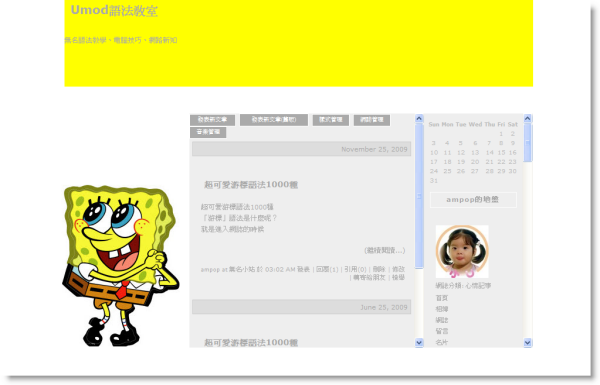Click the 網誌分類: 心情記事 category text
Viewport: 600px width, 385px height.
click(463, 286)
